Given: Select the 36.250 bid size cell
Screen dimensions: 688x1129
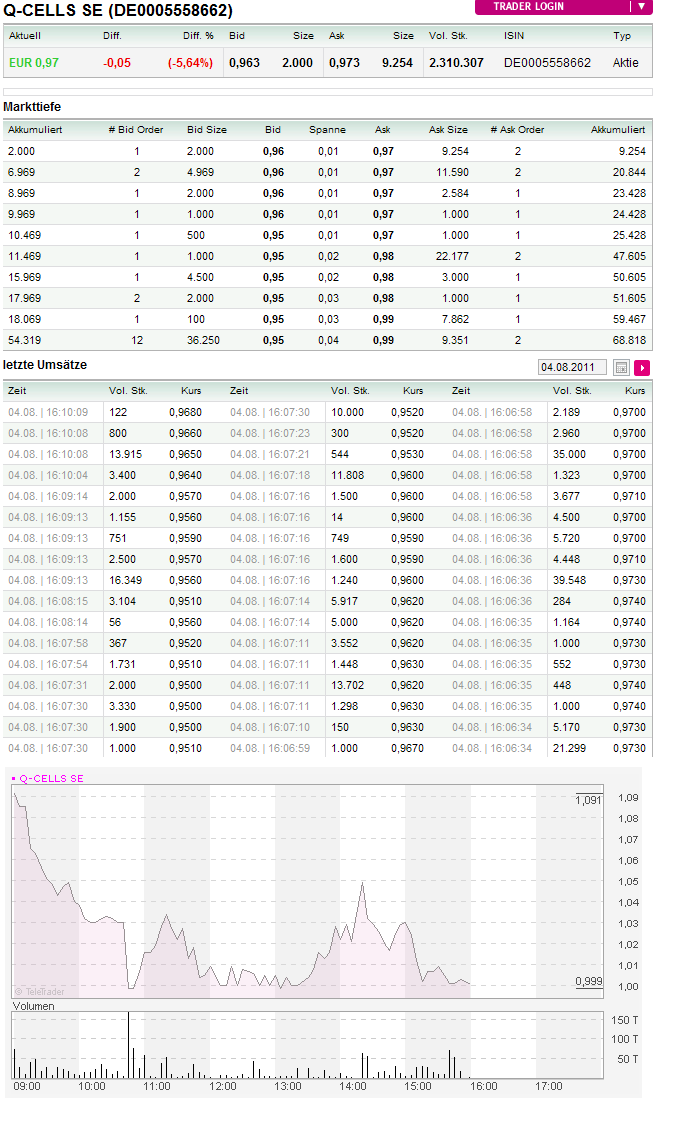Looking at the screenshot, I should coord(203,340).
